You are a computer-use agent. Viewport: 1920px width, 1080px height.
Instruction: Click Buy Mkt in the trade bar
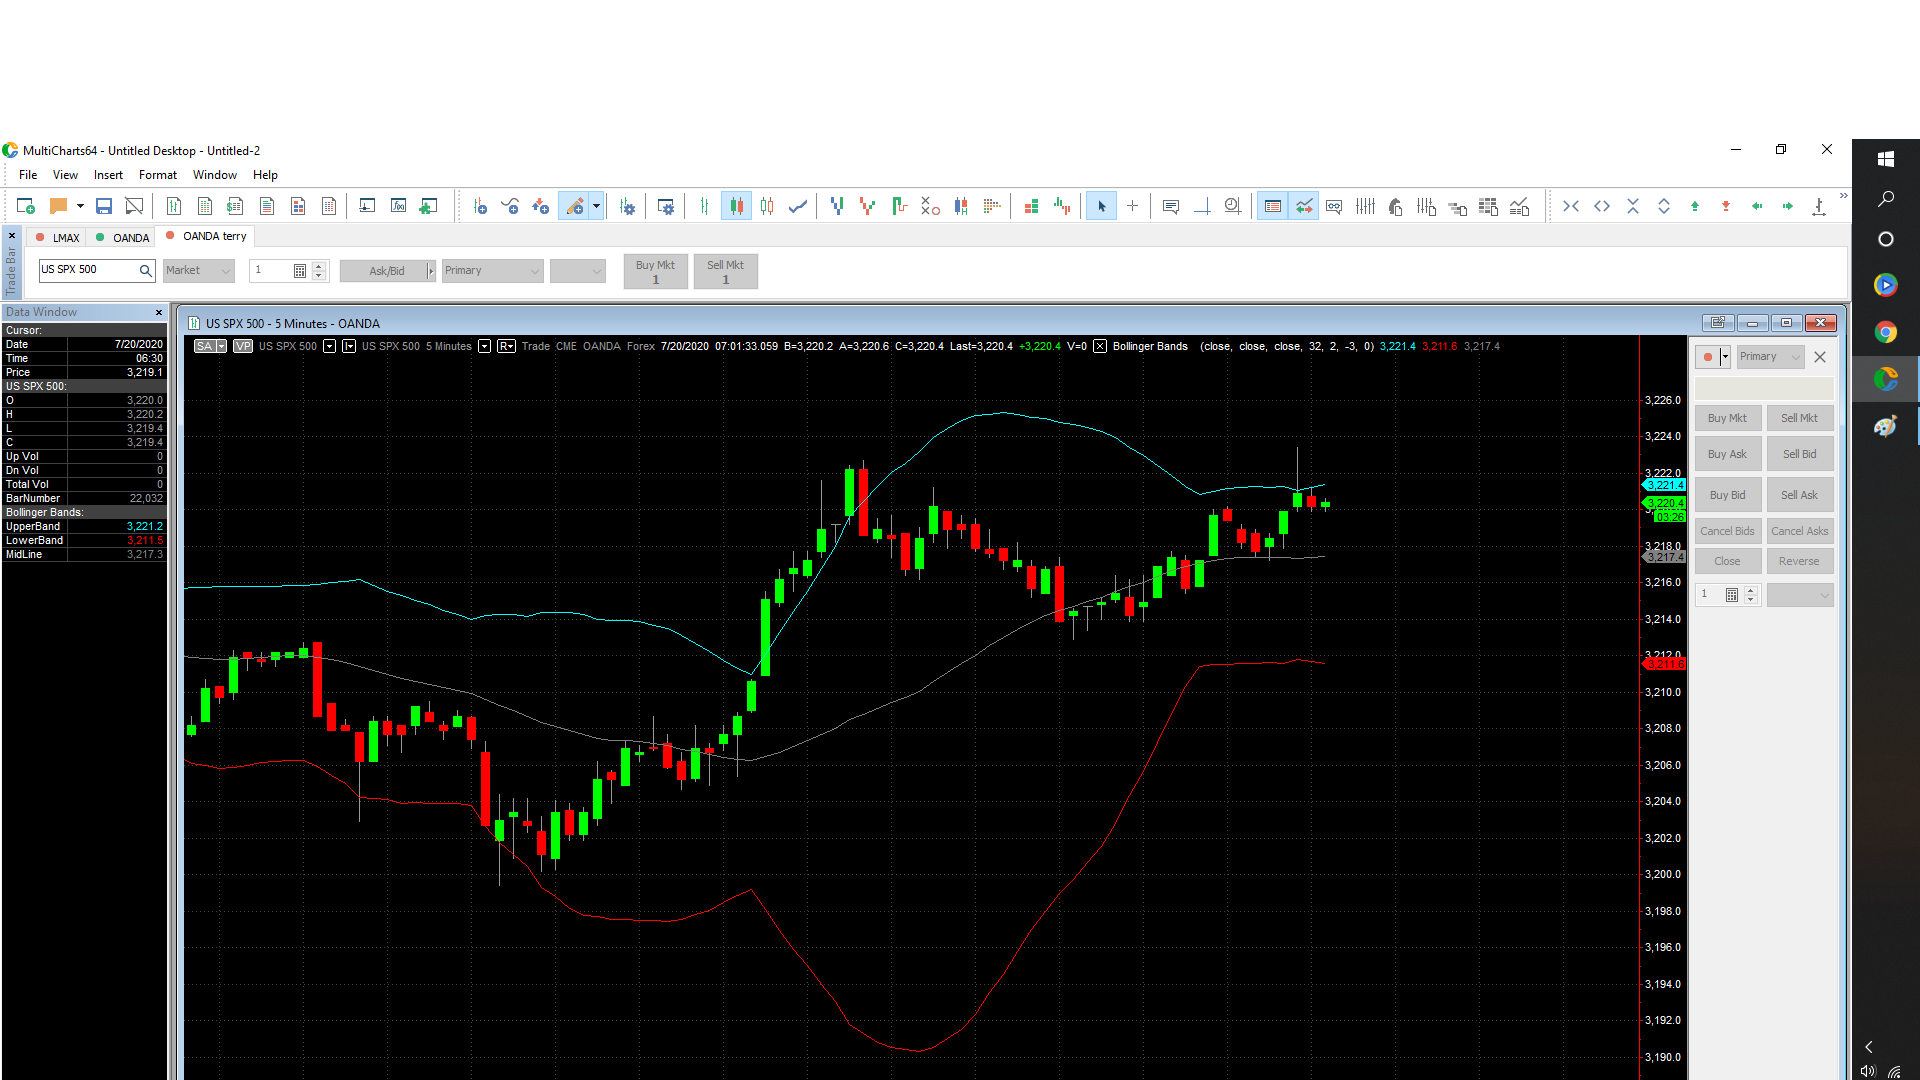[x=655, y=271]
